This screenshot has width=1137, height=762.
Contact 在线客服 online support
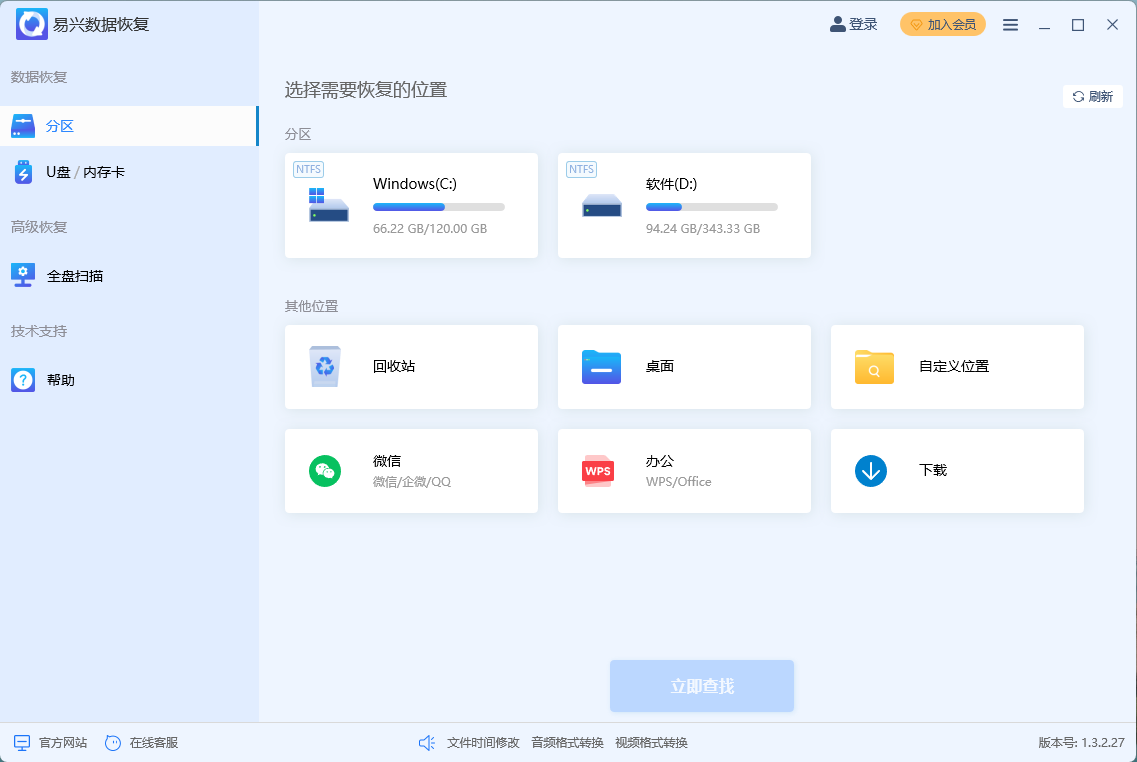(x=142, y=743)
